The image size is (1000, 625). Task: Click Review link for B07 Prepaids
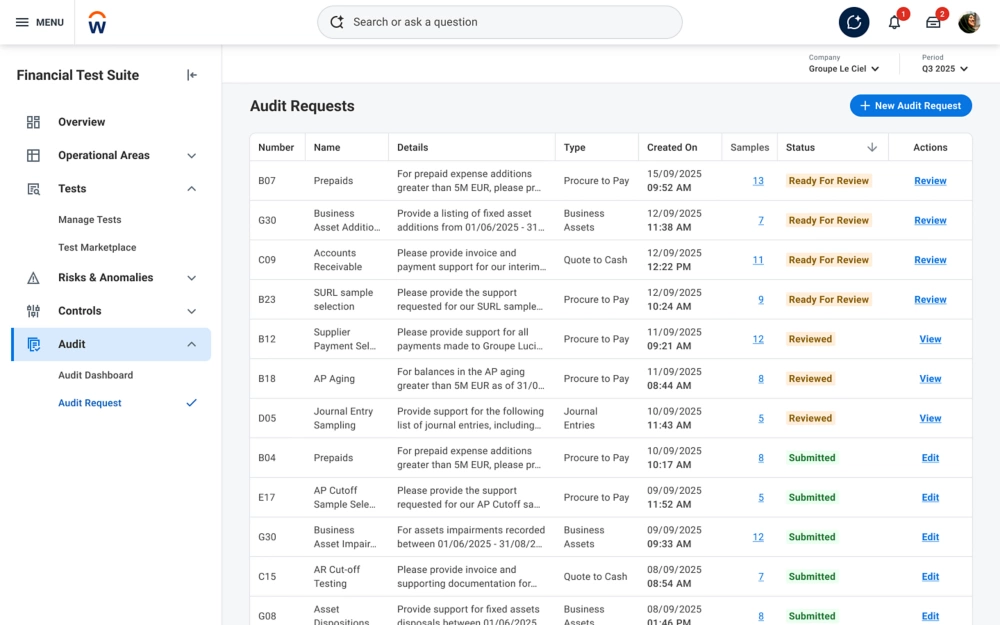930,181
